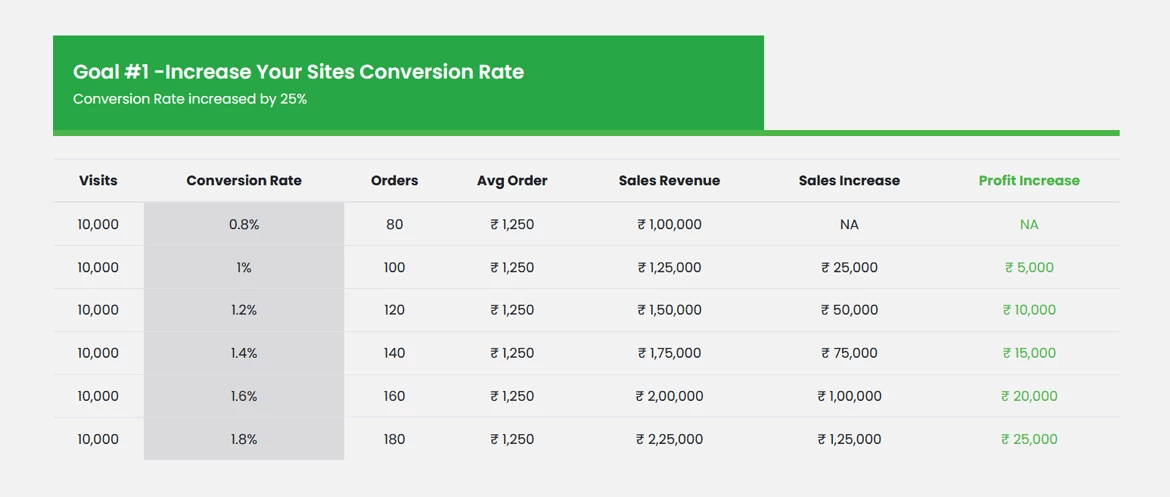Click the 1.8% conversion rate cell
Image resolution: width=1170 pixels, height=497 pixels.
coord(244,439)
